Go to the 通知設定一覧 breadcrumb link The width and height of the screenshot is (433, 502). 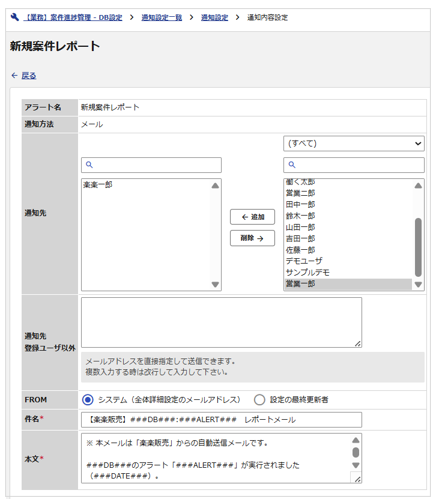click(162, 17)
